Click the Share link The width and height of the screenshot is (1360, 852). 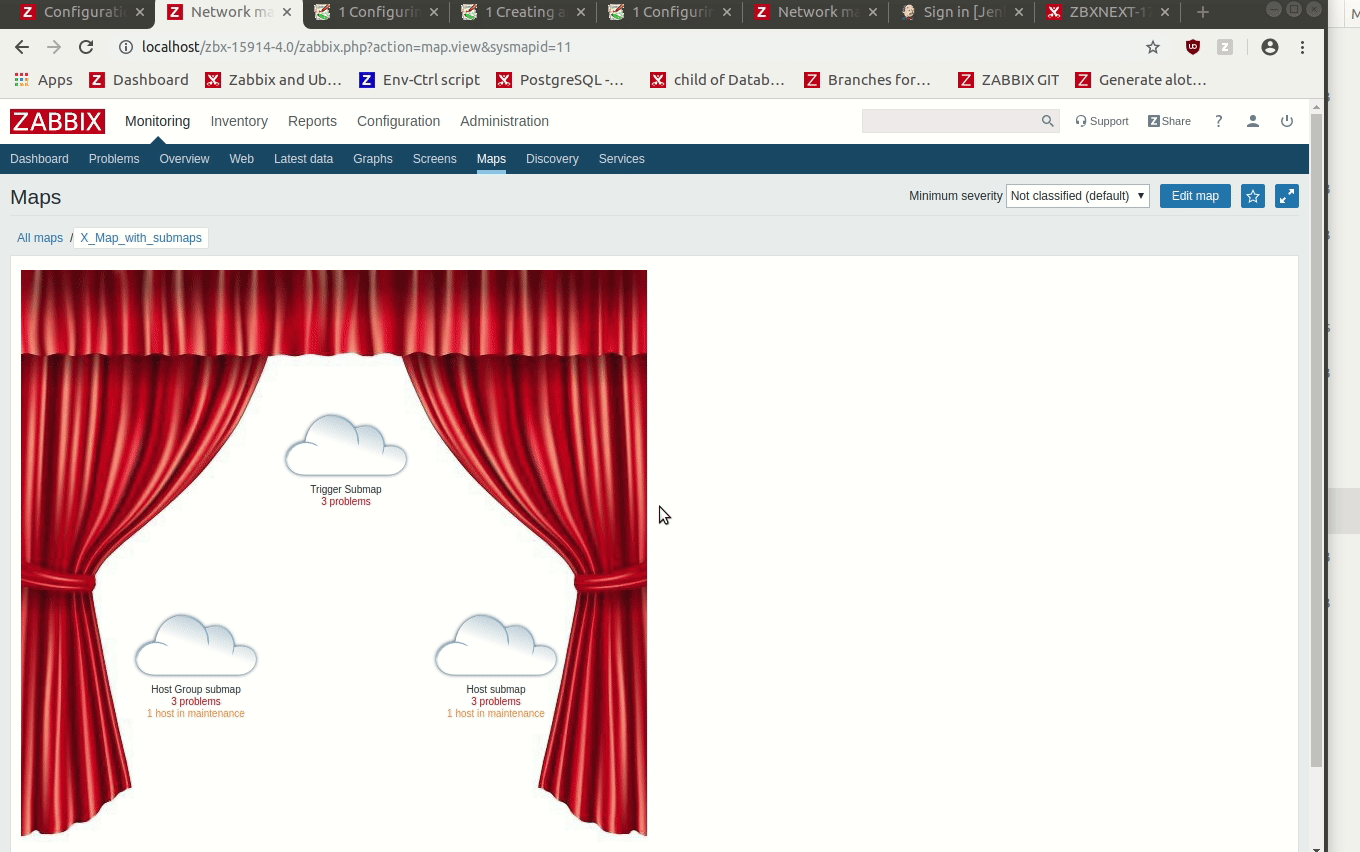click(x=1169, y=121)
